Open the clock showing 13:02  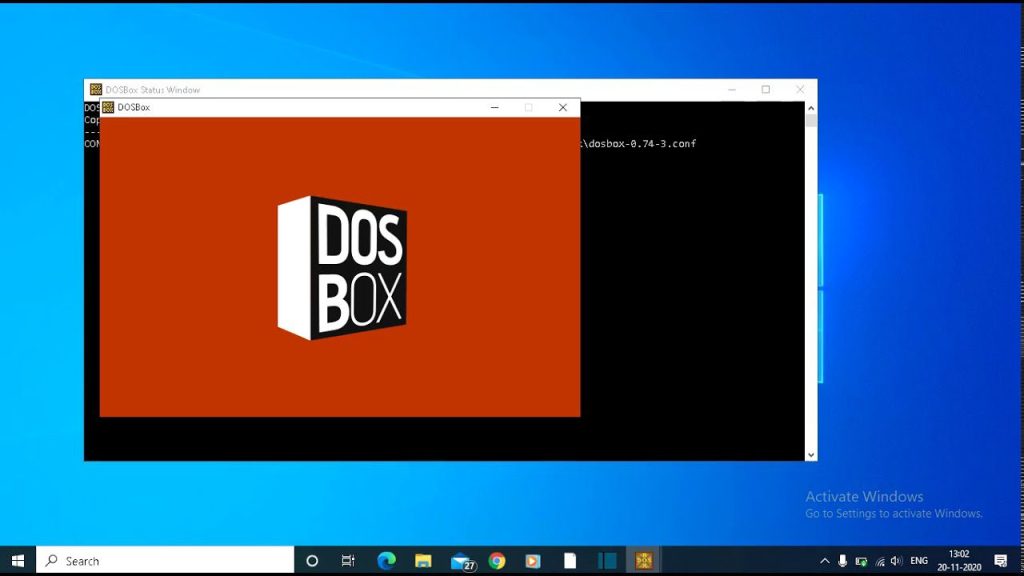point(958,560)
